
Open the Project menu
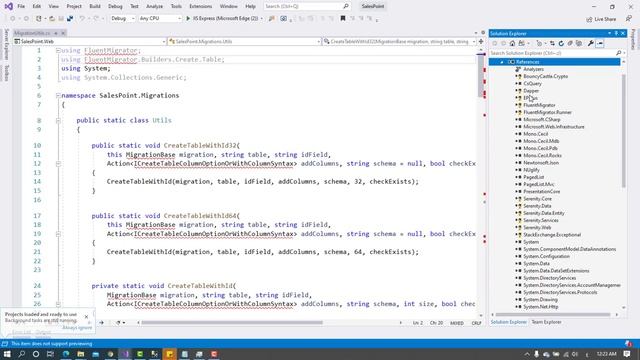point(74,7)
